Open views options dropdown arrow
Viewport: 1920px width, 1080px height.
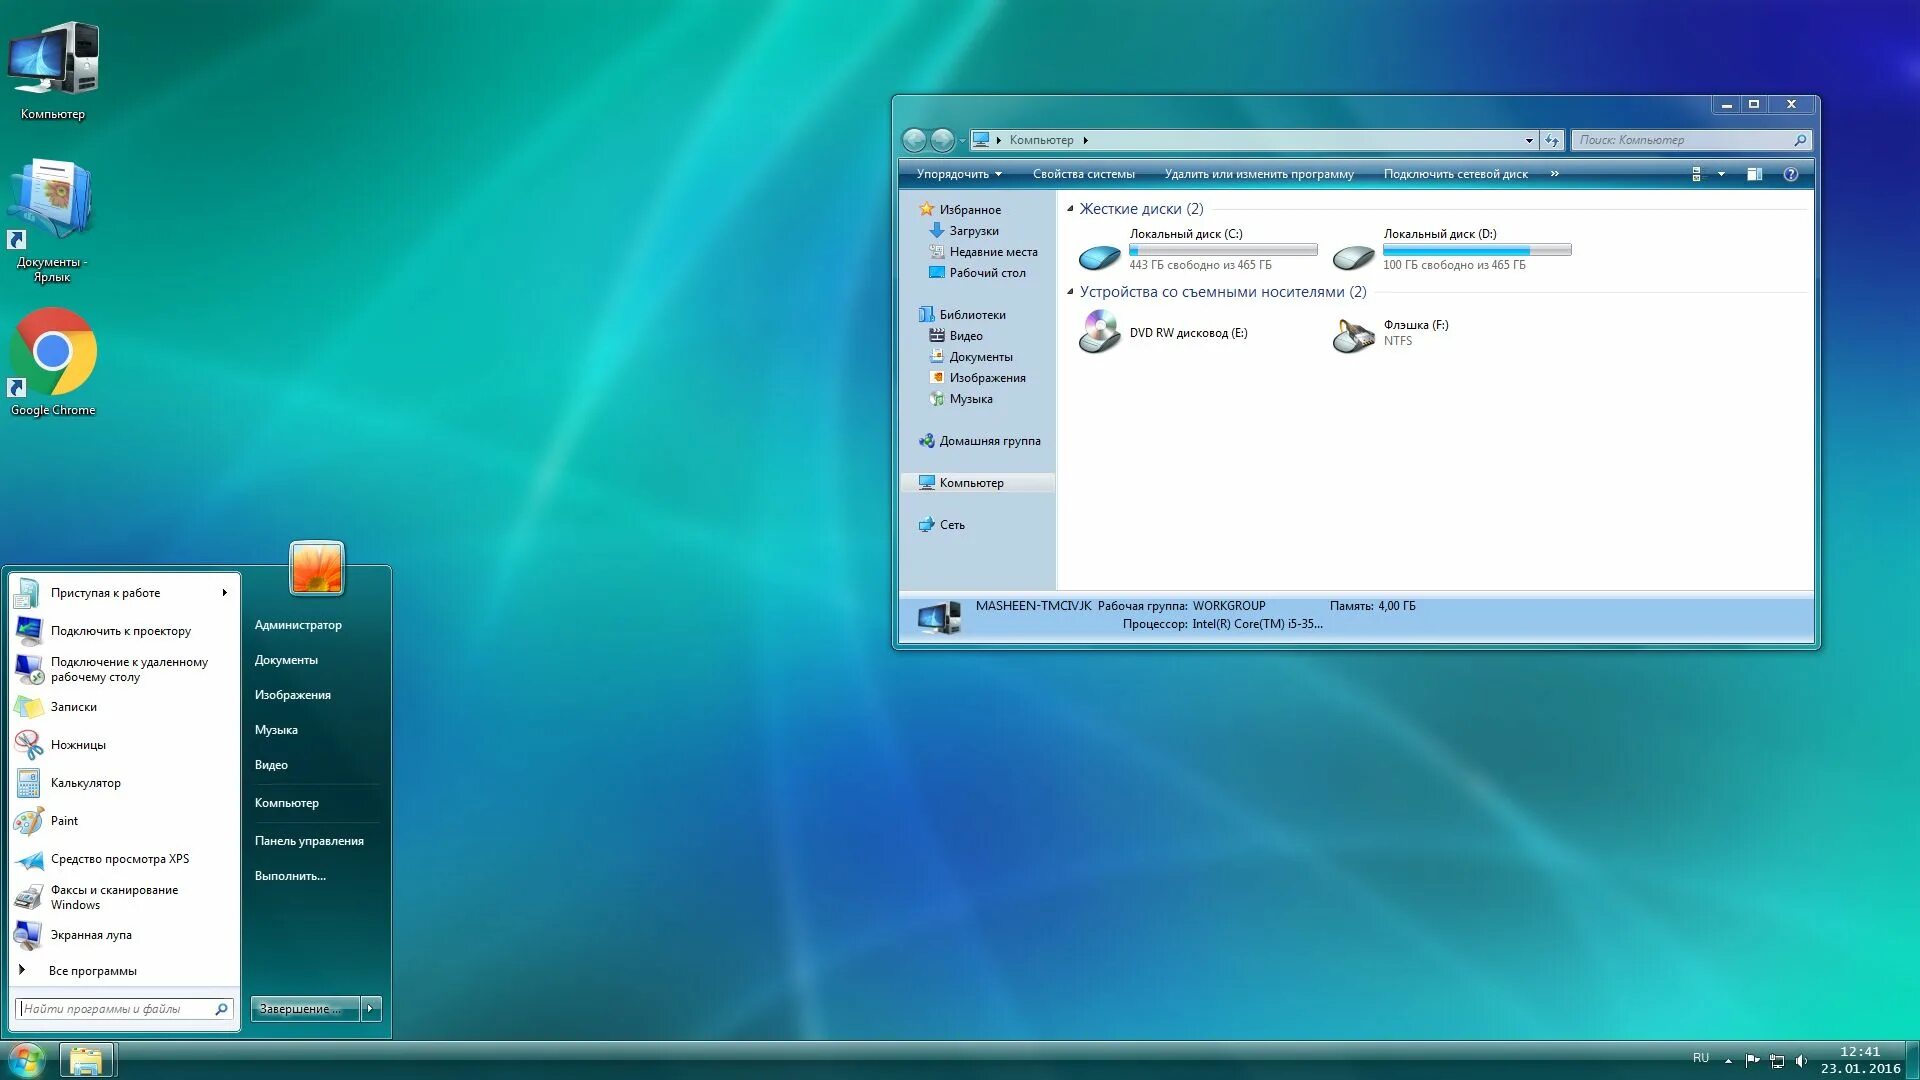(x=1721, y=174)
